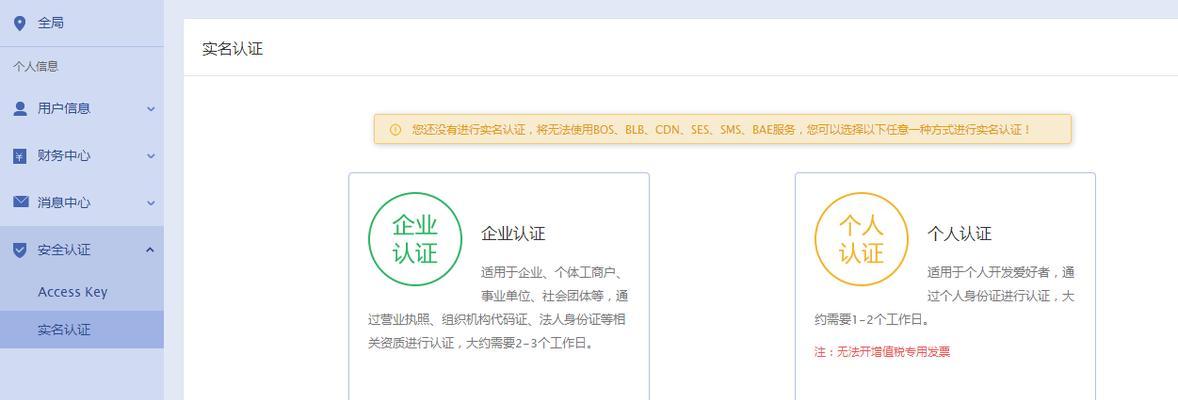Open the 消息中心 menu item
The height and width of the screenshot is (400, 1178).
click(82, 202)
